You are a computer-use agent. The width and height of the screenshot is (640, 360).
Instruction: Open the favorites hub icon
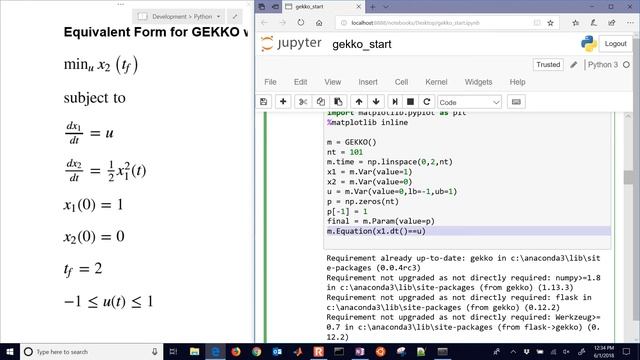pyautogui.click(x=575, y=23)
